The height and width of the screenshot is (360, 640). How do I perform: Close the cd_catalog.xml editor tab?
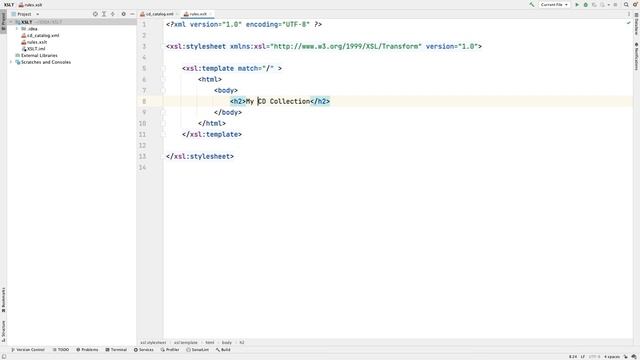(177, 14)
